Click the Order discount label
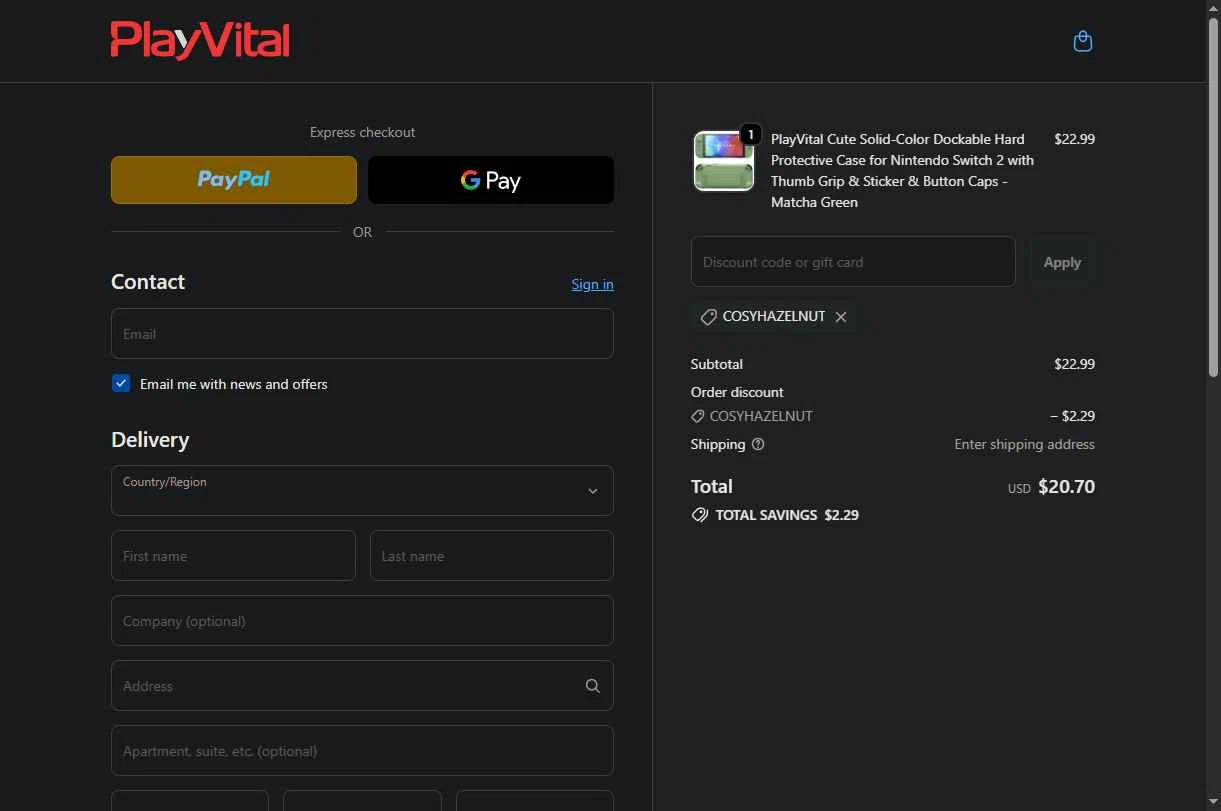The image size is (1221, 811). click(737, 392)
